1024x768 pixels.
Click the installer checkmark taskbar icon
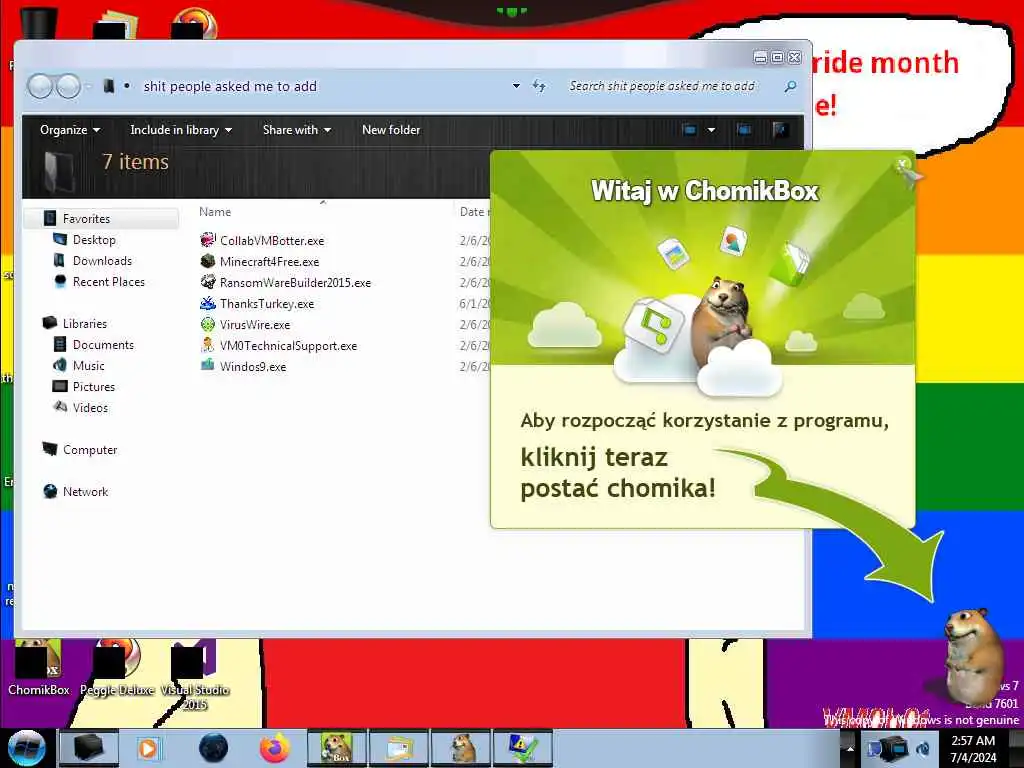pos(522,748)
